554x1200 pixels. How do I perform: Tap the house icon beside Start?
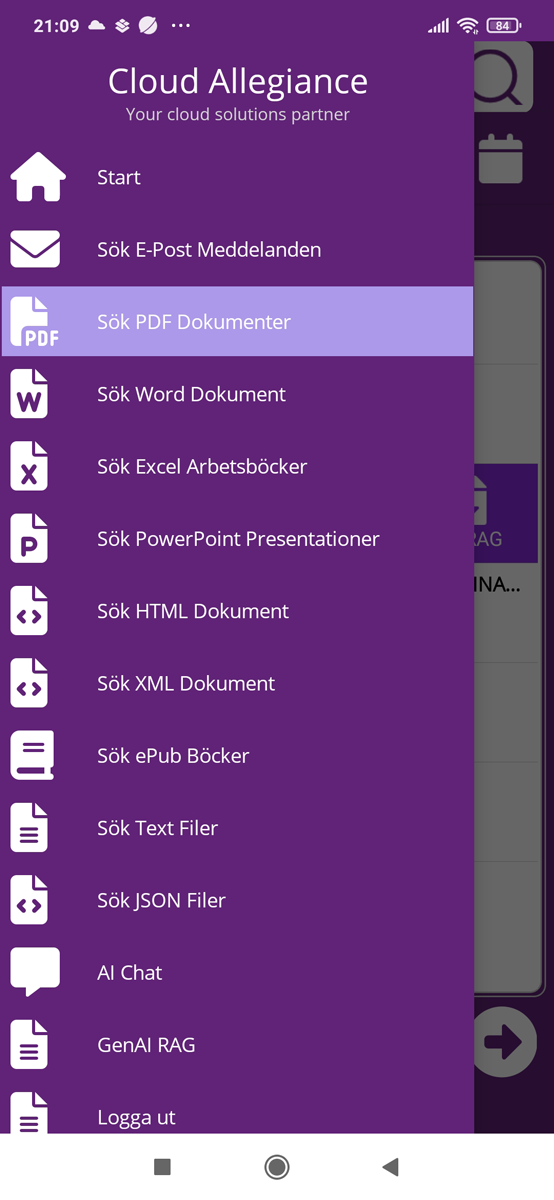(x=38, y=177)
